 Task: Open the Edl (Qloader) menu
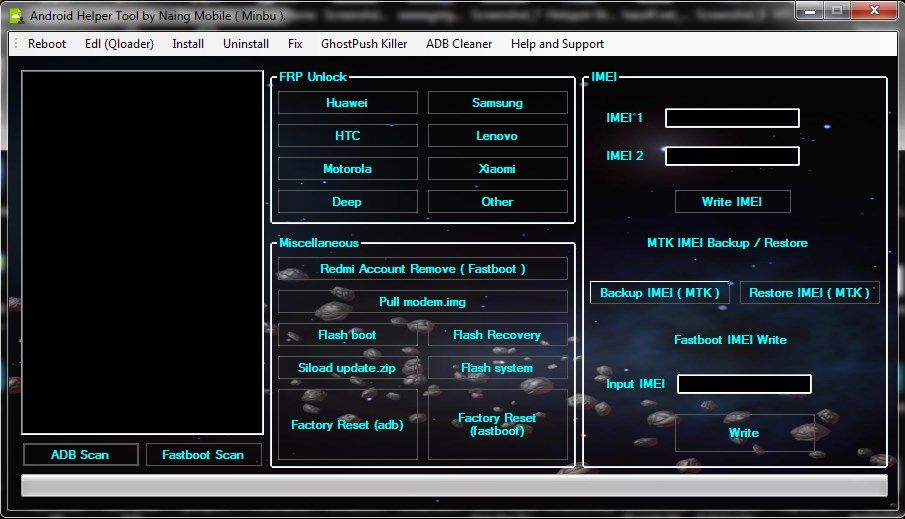(x=120, y=44)
